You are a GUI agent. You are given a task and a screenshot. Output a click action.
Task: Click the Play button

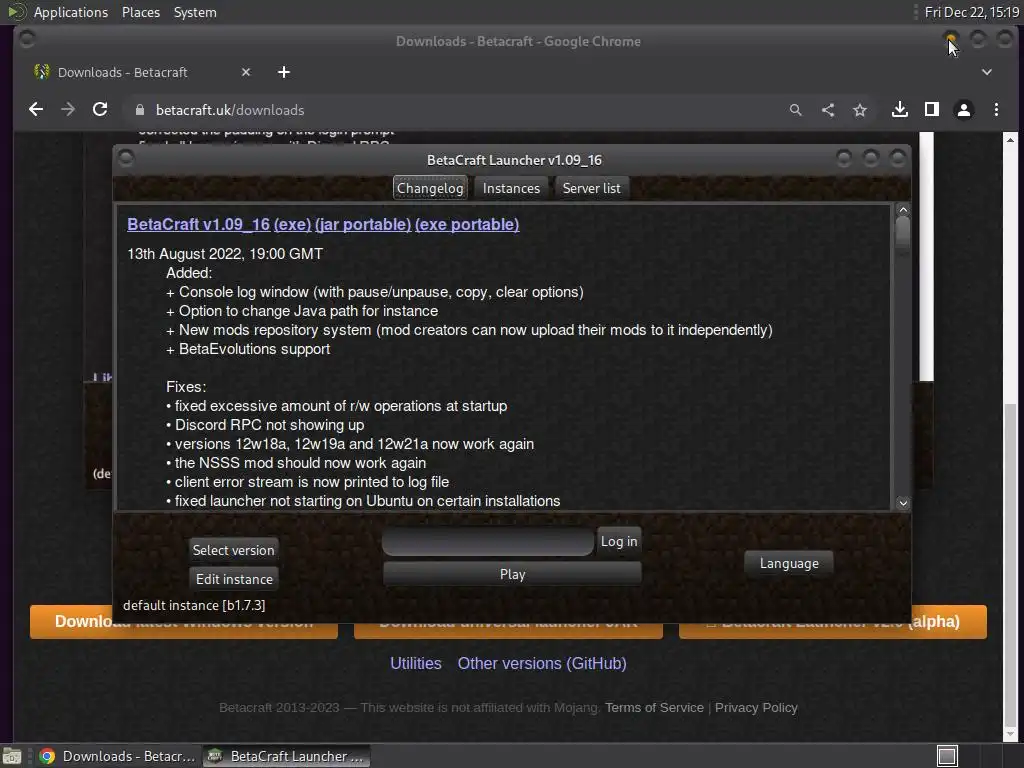(x=512, y=574)
